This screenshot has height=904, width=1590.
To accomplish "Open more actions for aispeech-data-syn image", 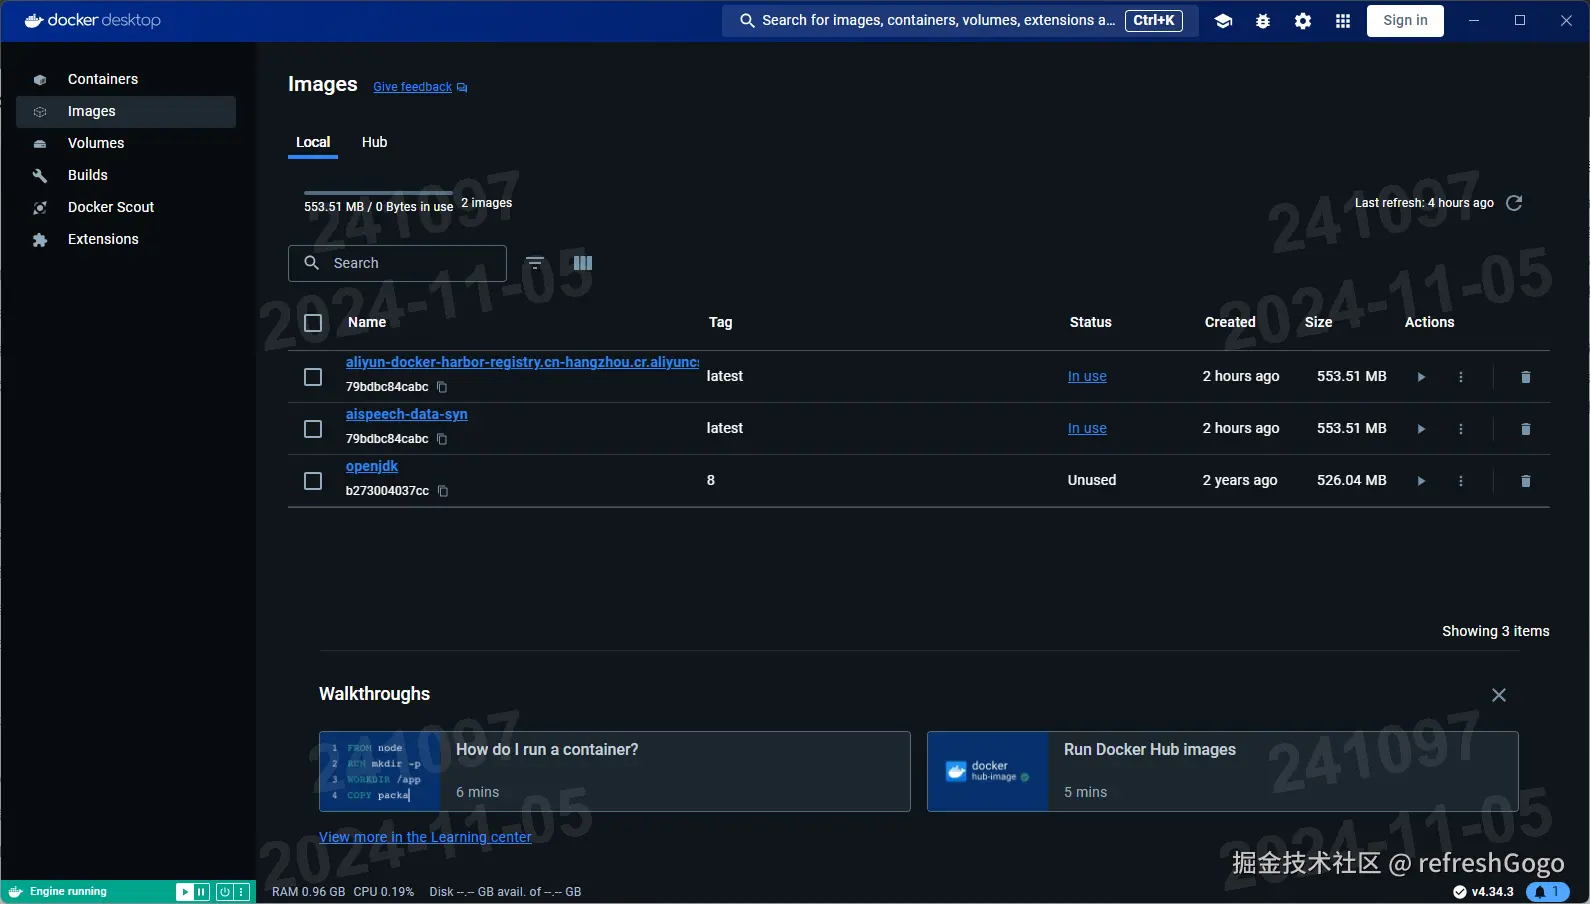I will point(1461,429).
